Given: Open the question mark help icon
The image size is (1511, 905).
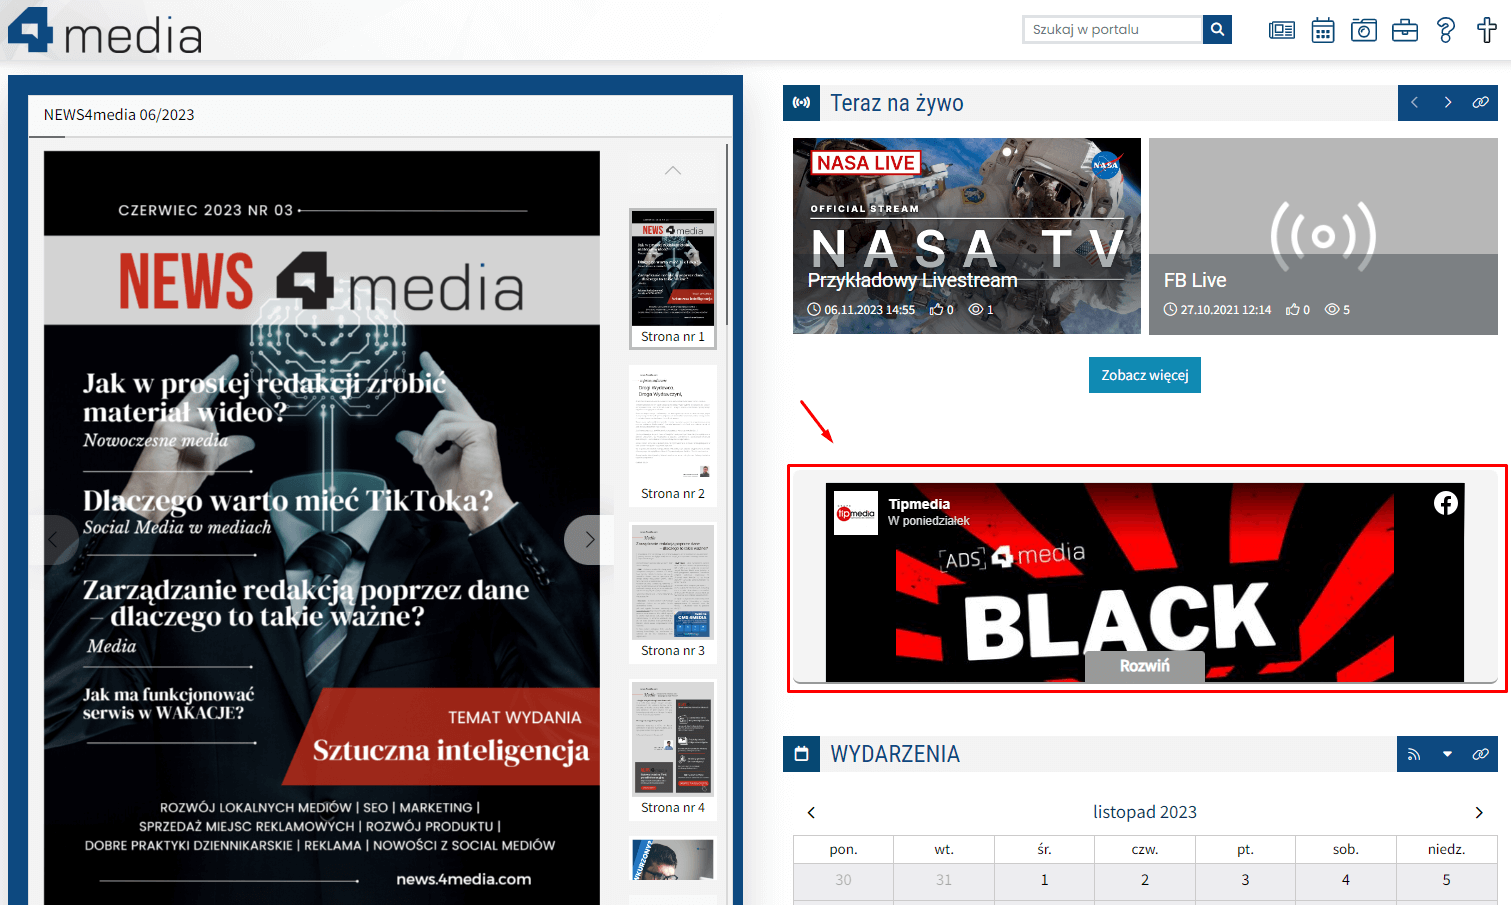Looking at the screenshot, I should (x=1446, y=30).
